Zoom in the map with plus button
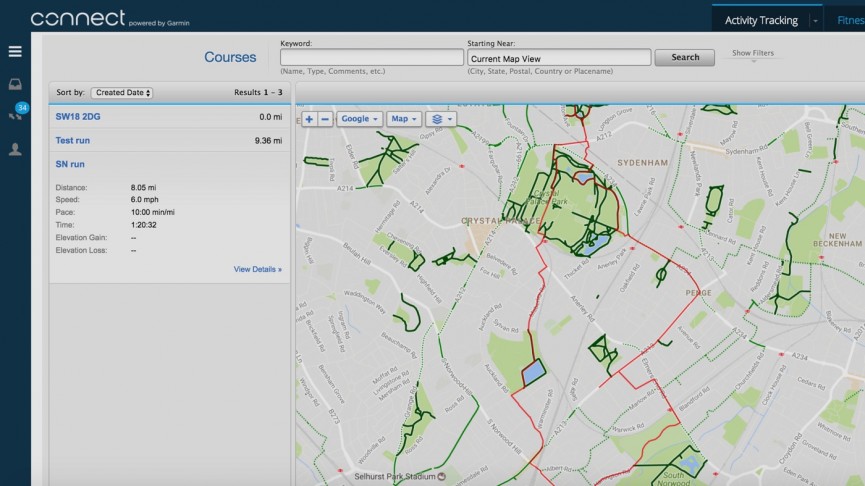Image resolution: width=865 pixels, height=486 pixels. pos(309,118)
